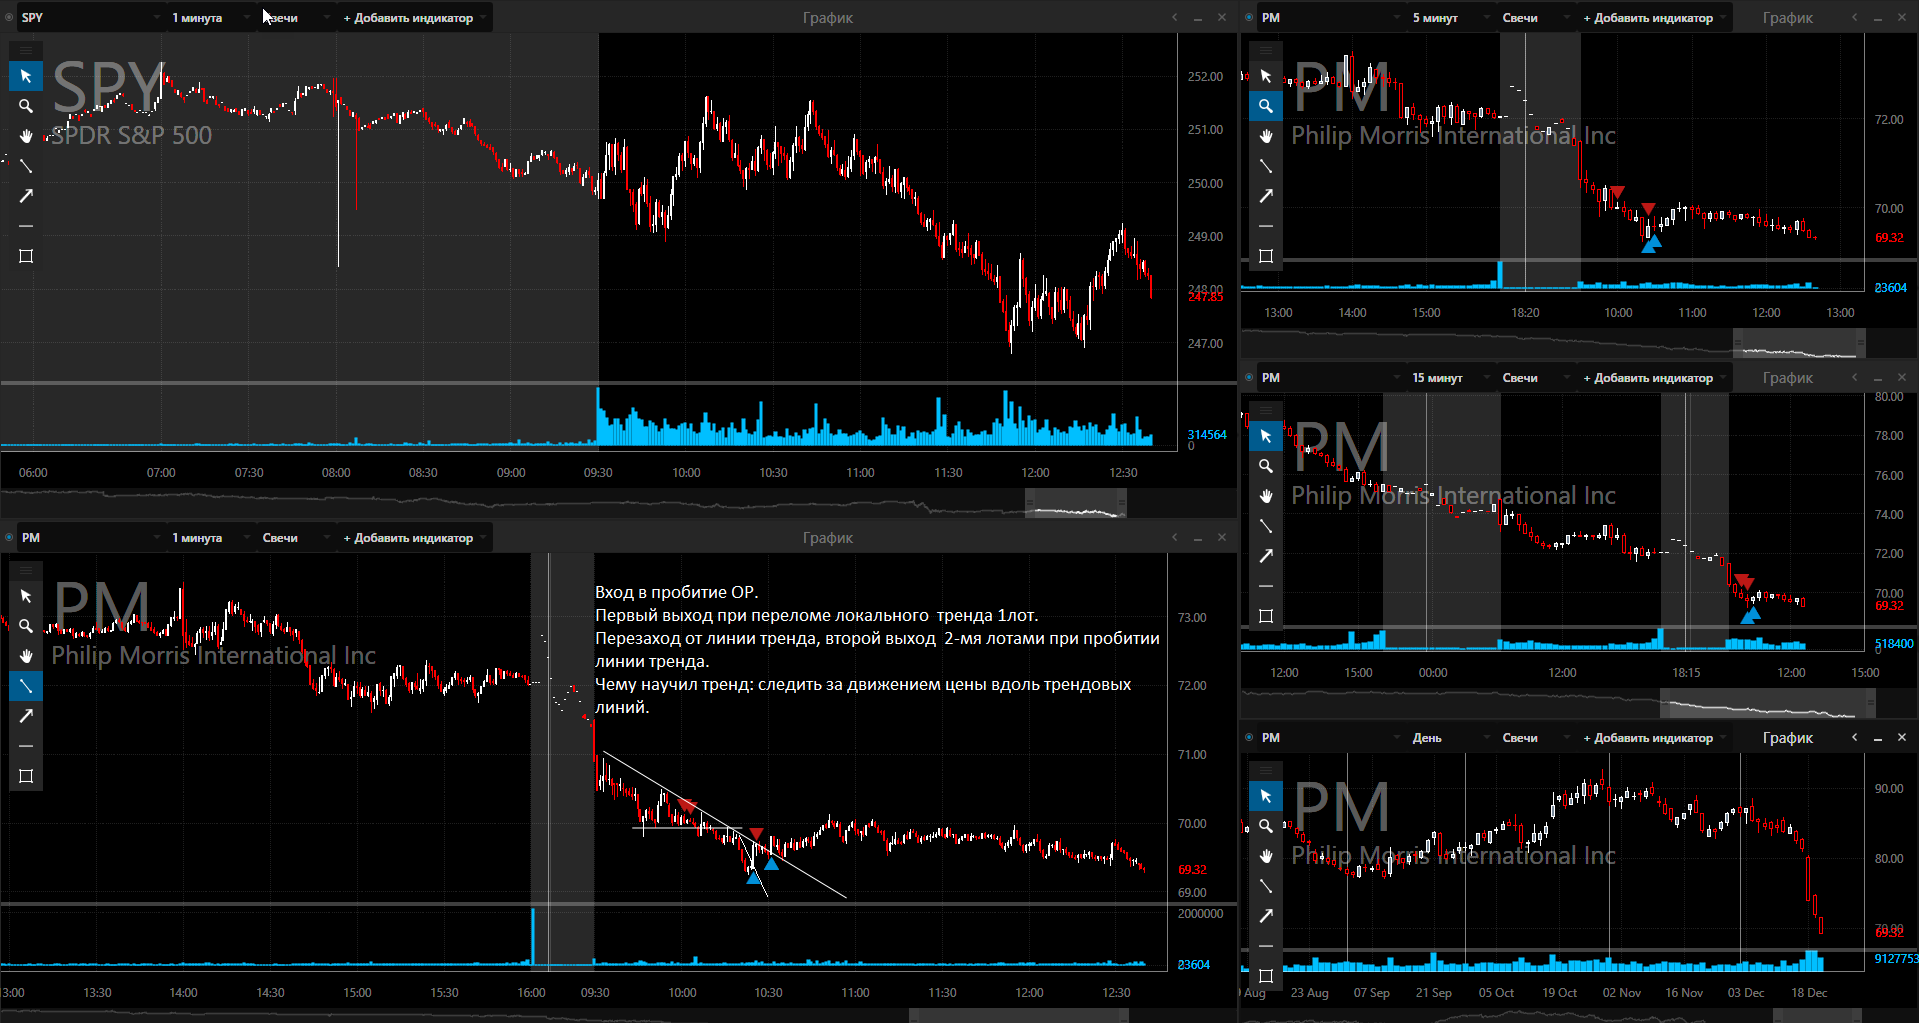Viewport: 1919px width, 1023px height.
Task: Choose the hand tool in PM 15-minute chart
Action: click(x=1266, y=496)
